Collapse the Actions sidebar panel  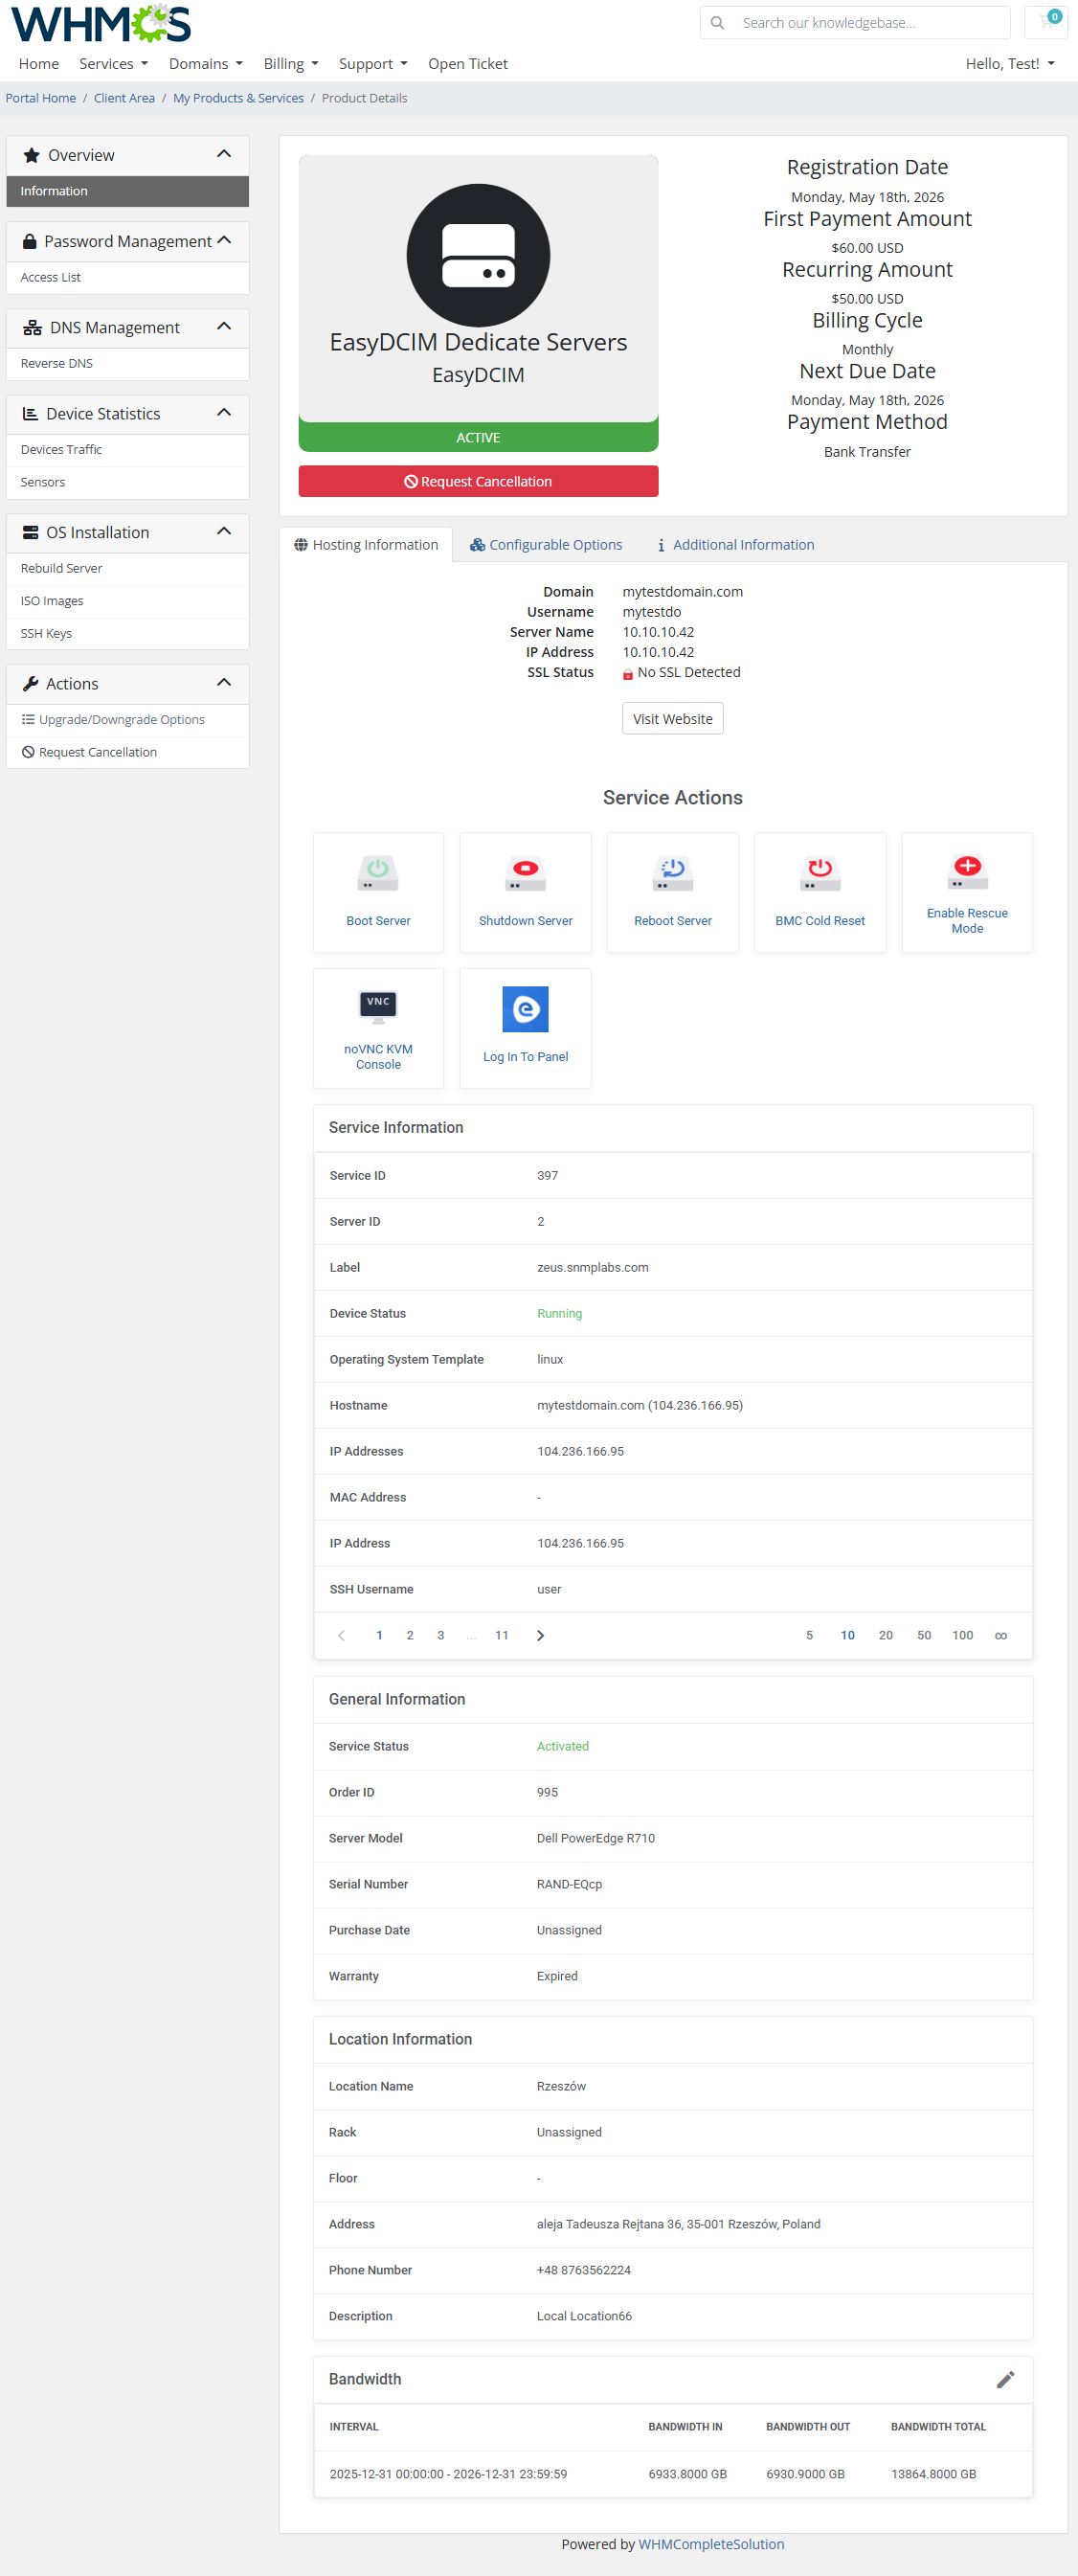point(224,682)
